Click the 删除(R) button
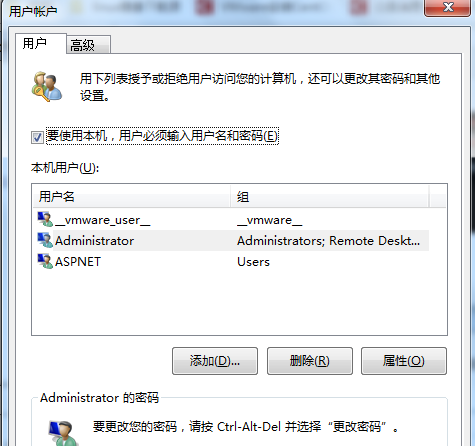475x446 pixels. coord(310,361)
